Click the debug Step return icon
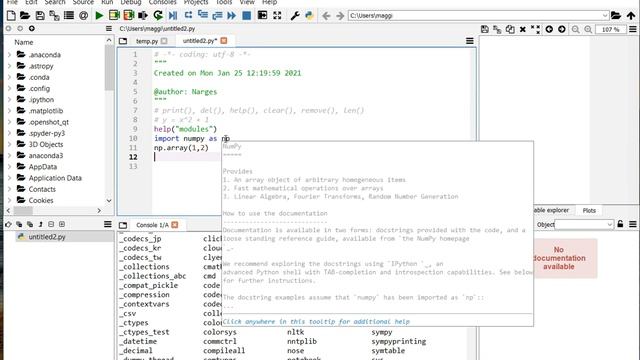This screenshot has width=640, height=360. 217,16
